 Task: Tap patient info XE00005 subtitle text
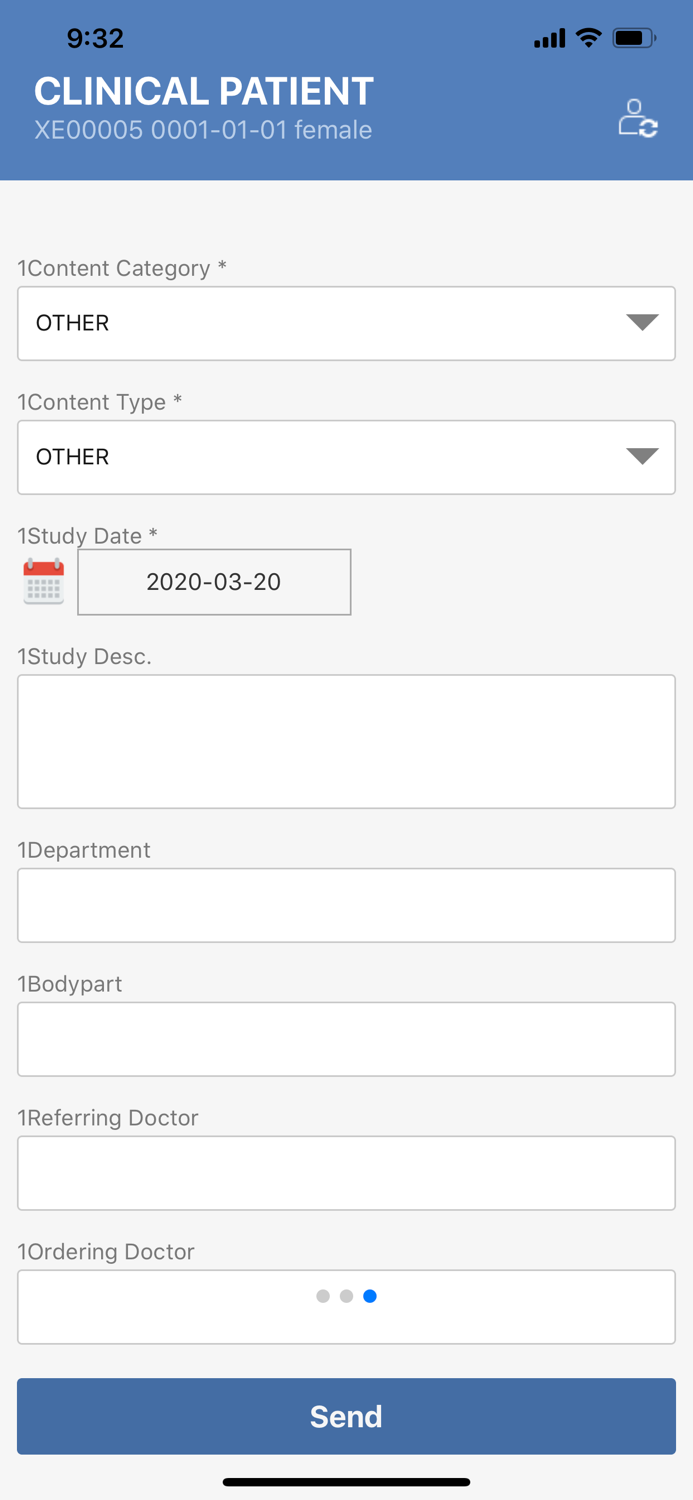[203, 130]
